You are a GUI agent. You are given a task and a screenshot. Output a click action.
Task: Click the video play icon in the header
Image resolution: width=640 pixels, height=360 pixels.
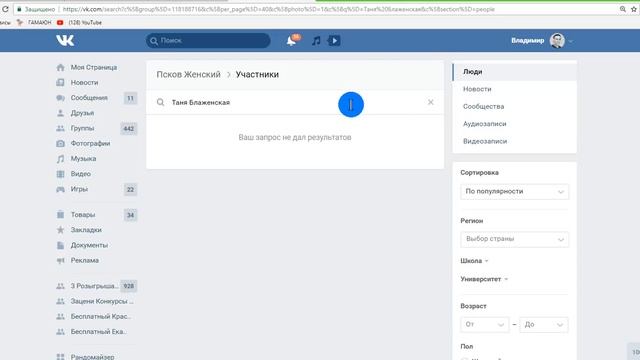click(x=334, y=40)
